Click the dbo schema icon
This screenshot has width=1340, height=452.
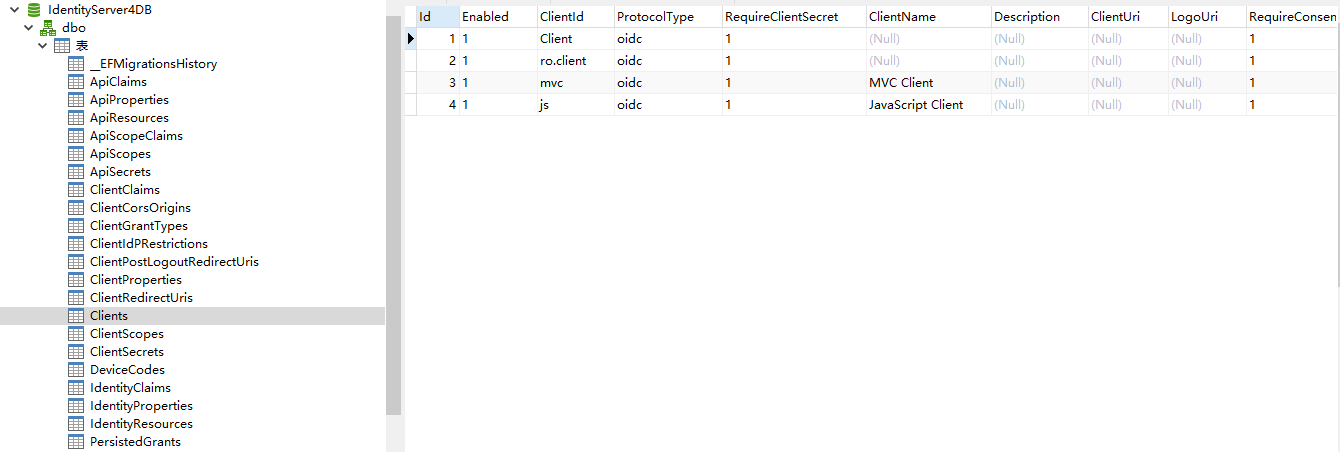48,28
